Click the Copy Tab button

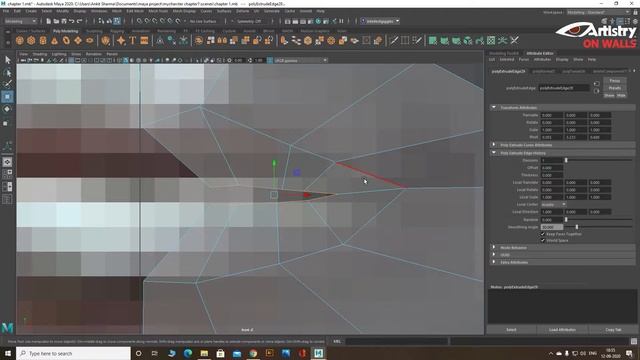[613, 330]
